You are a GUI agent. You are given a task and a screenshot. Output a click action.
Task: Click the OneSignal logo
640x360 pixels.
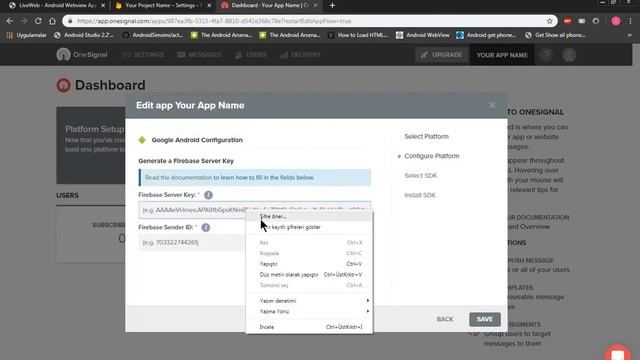tap(82, 54)
